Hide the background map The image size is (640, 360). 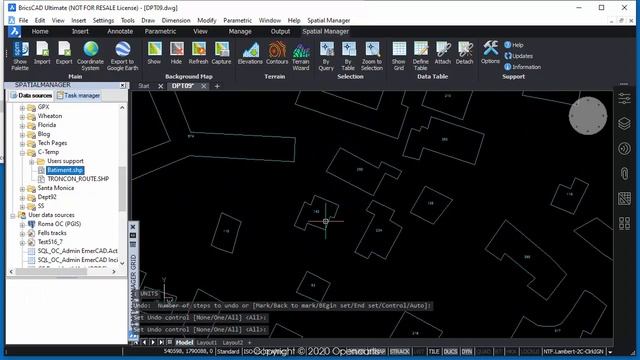coord(176,53)
